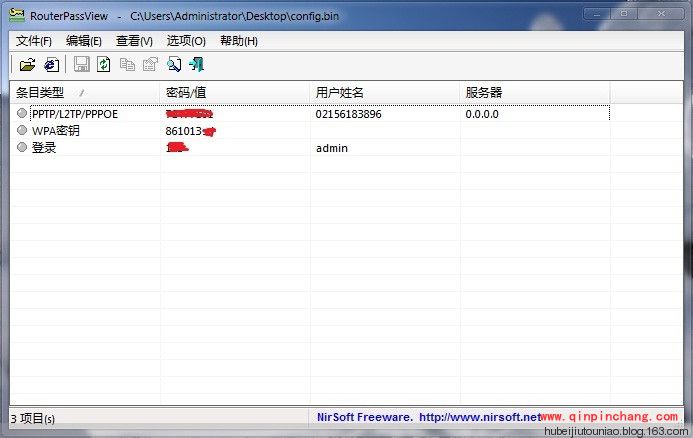
Task: Close the RouterPassView window
Action: 661,14
